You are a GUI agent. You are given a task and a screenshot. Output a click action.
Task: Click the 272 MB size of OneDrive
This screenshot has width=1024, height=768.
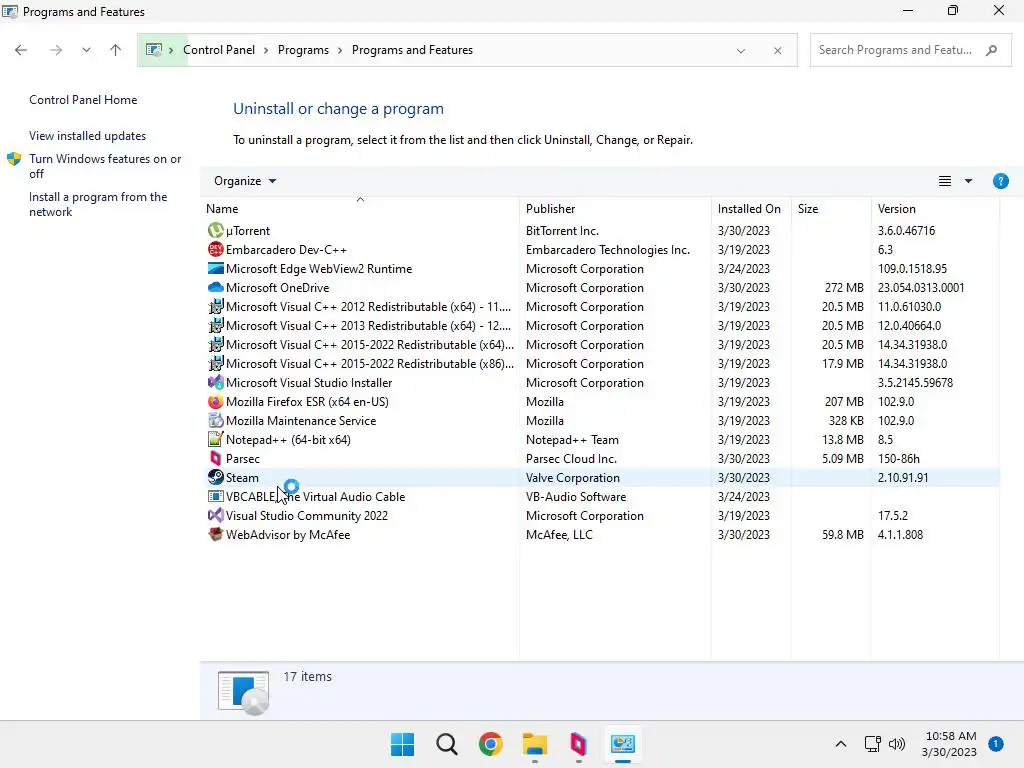(844, 287)
